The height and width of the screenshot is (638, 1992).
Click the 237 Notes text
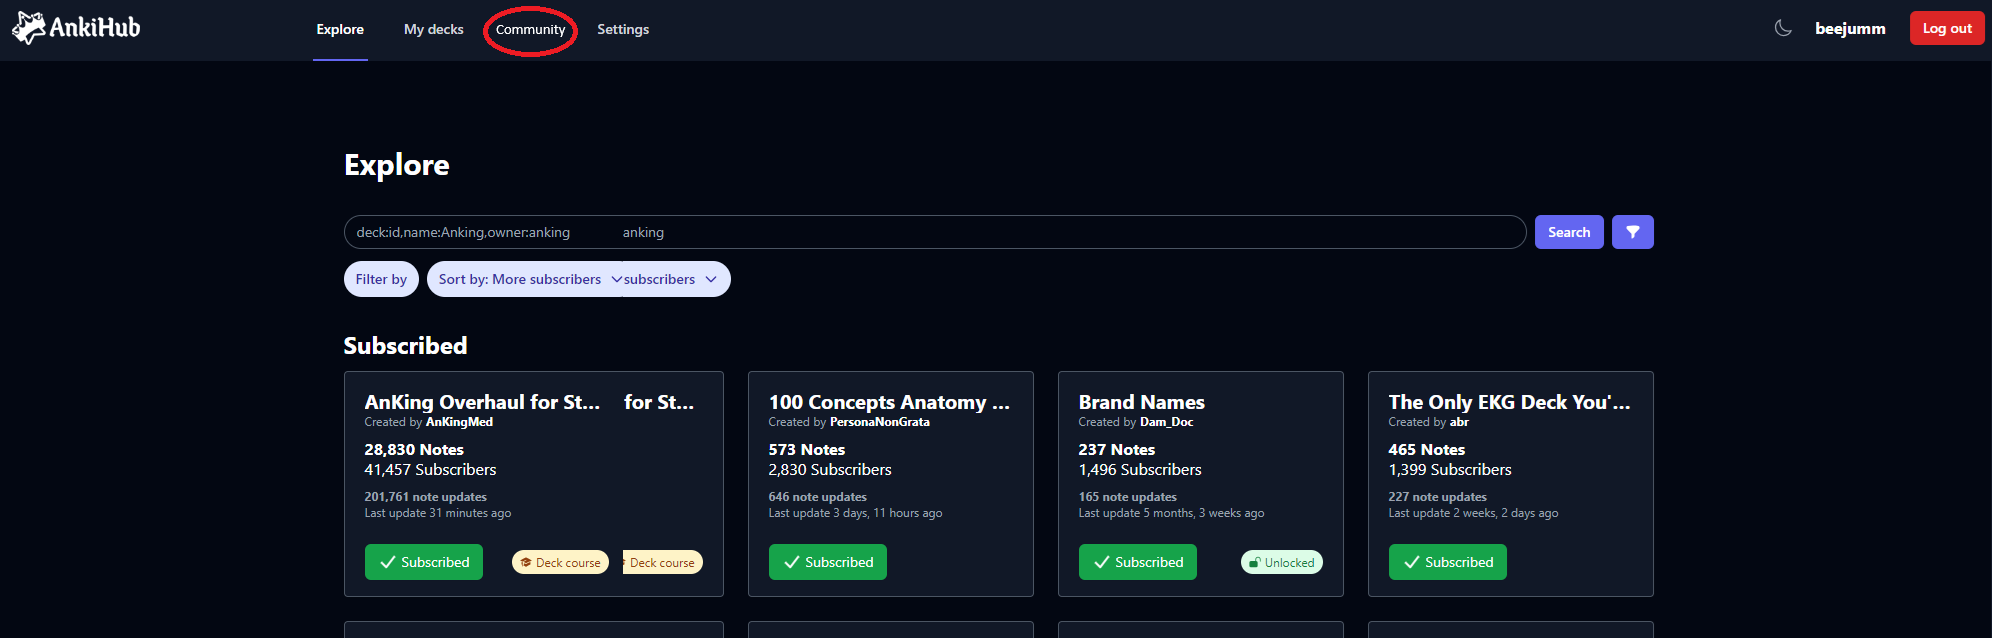[1117, 450]
